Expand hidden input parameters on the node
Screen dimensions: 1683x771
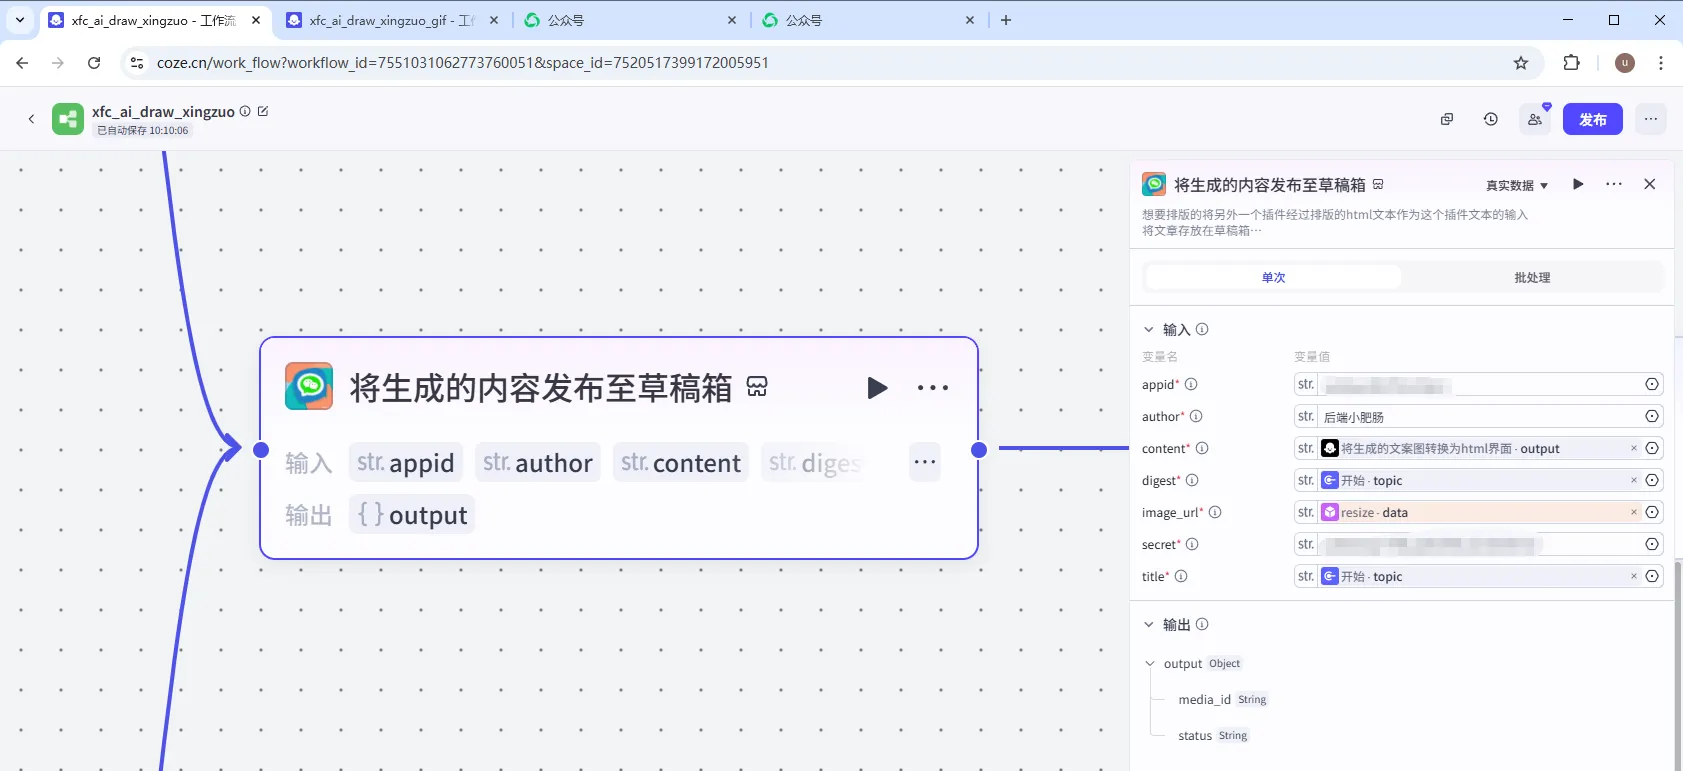point(924,462)
